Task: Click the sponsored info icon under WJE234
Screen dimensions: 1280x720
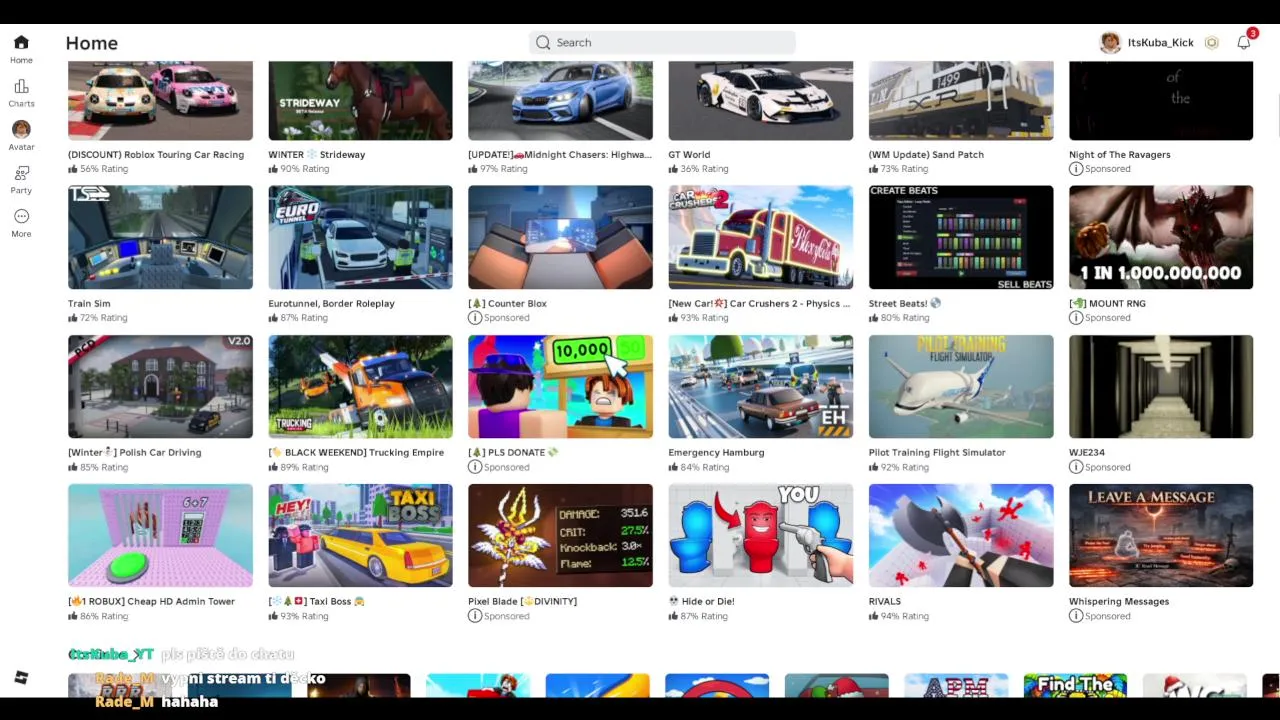Action: (1076, 467)
